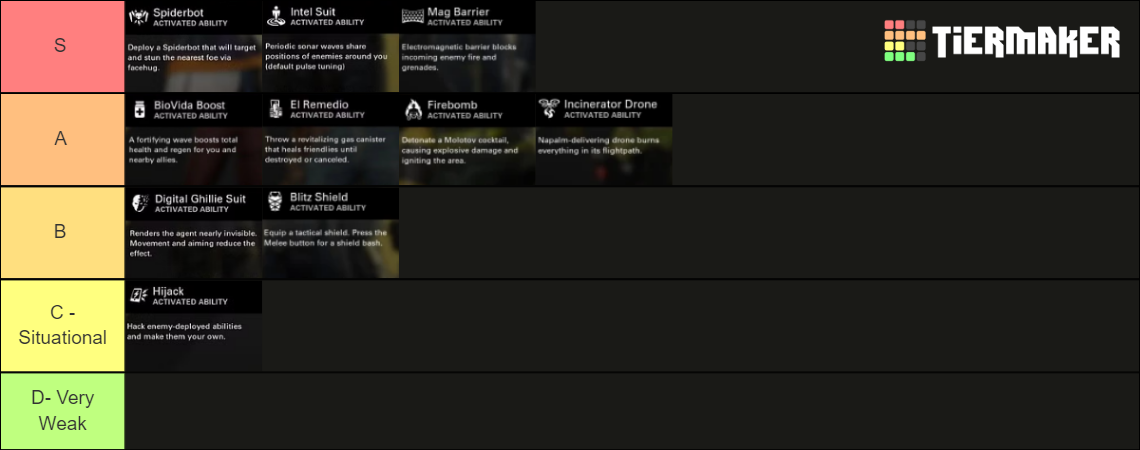Image resolution: width=1140 pixels, height=450 pixels.
Task: Click the Intel Suit ability icon
Action: tap(276, 16)
